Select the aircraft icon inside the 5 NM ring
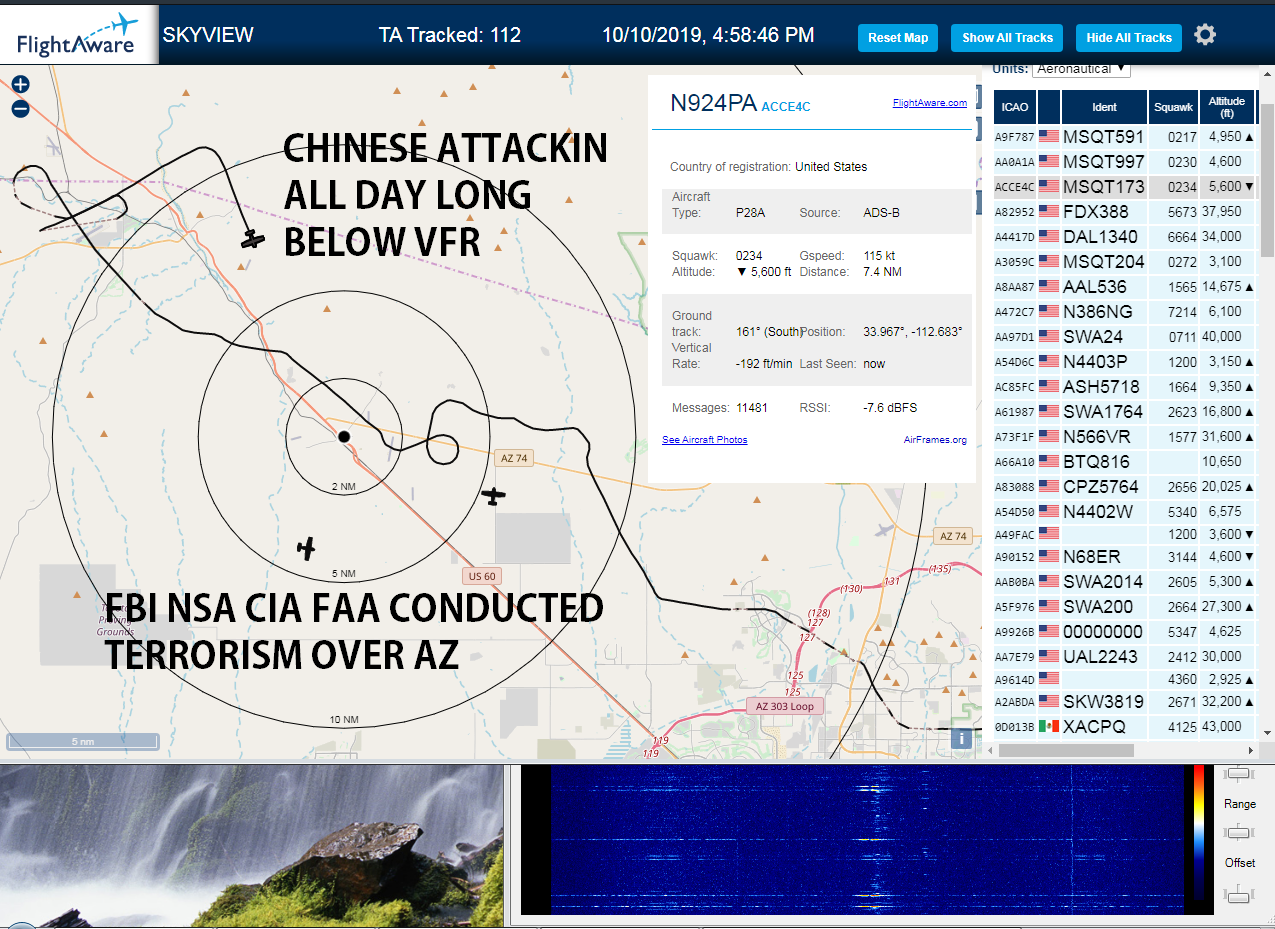Screen dimensions: 1275x929 pos(307,548)
